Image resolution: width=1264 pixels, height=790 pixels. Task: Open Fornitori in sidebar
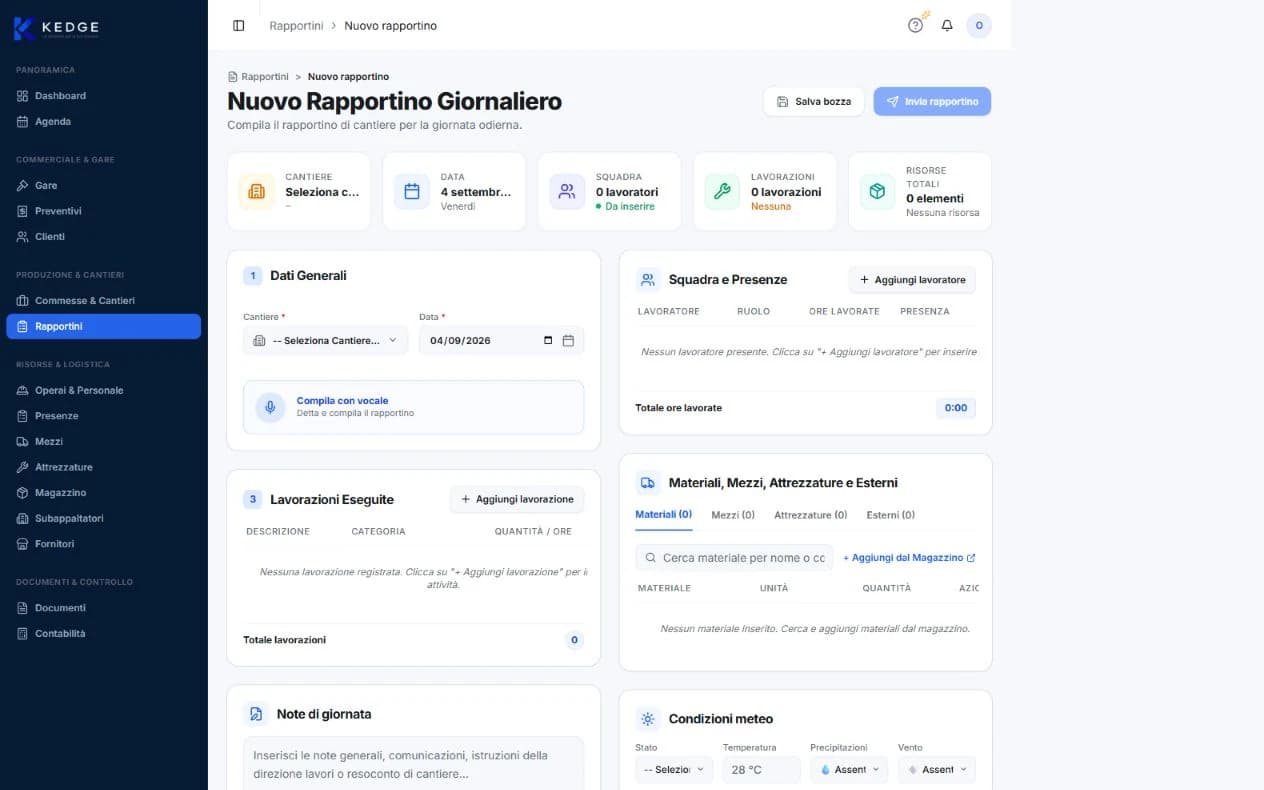[103, 544]
